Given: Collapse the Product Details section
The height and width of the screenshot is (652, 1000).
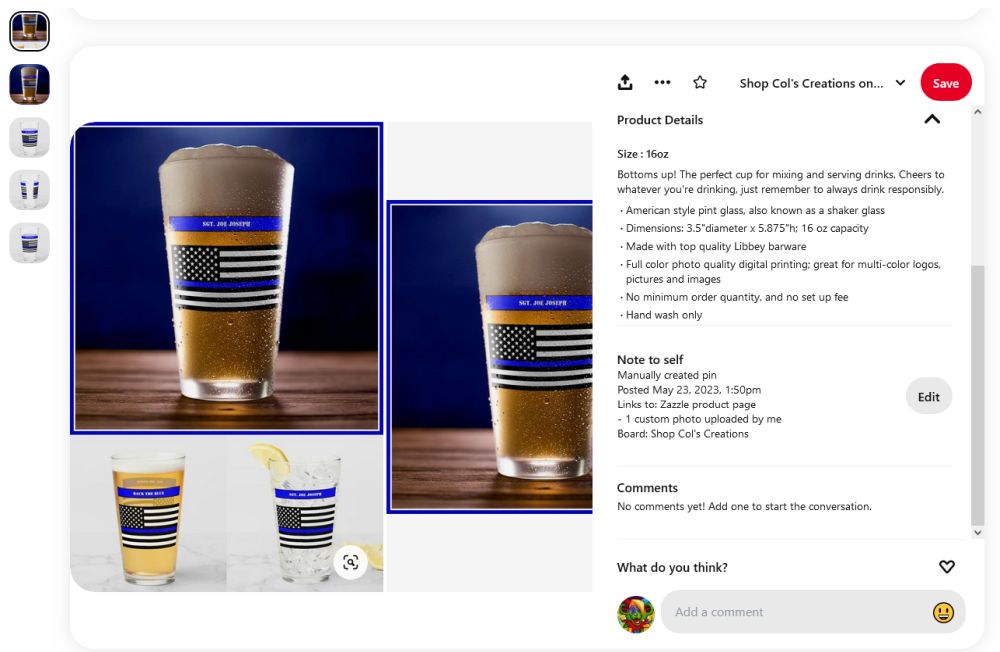Looking at the screenshot, I should tap(932, 119).
